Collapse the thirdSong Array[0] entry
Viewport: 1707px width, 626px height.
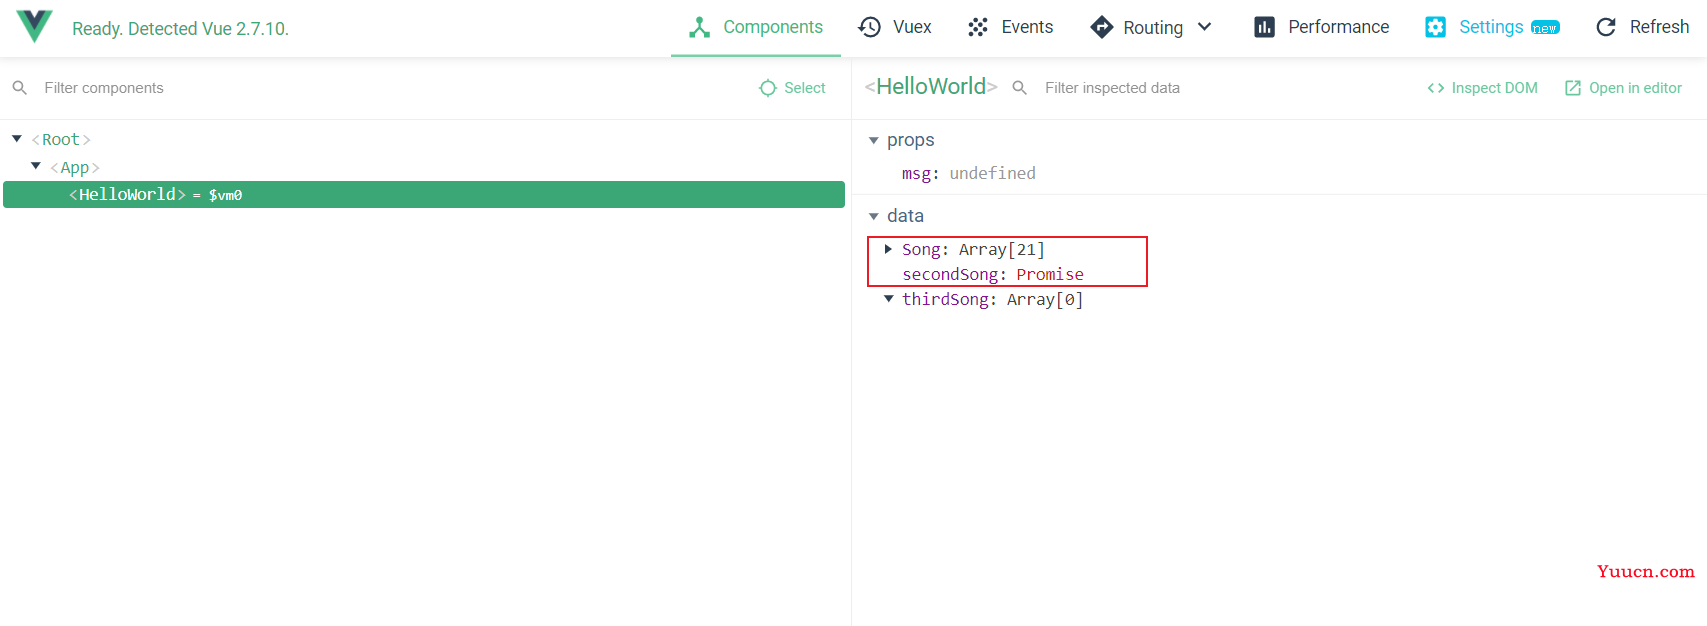888,298
